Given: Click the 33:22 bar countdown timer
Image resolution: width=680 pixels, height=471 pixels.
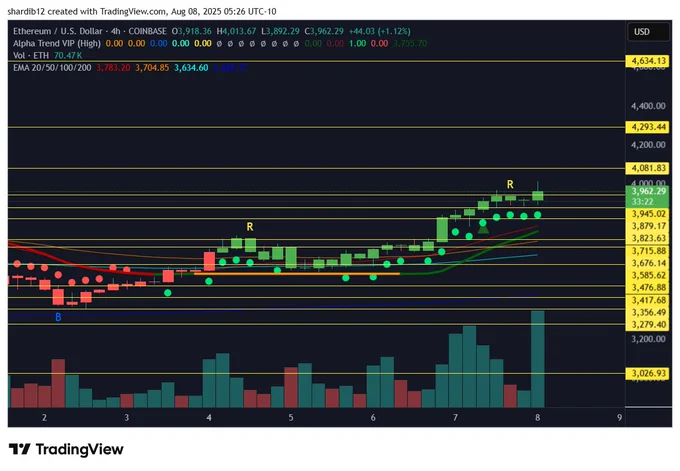Looking at the screenshot, I should pyautogui.click(x=642, y=202).
